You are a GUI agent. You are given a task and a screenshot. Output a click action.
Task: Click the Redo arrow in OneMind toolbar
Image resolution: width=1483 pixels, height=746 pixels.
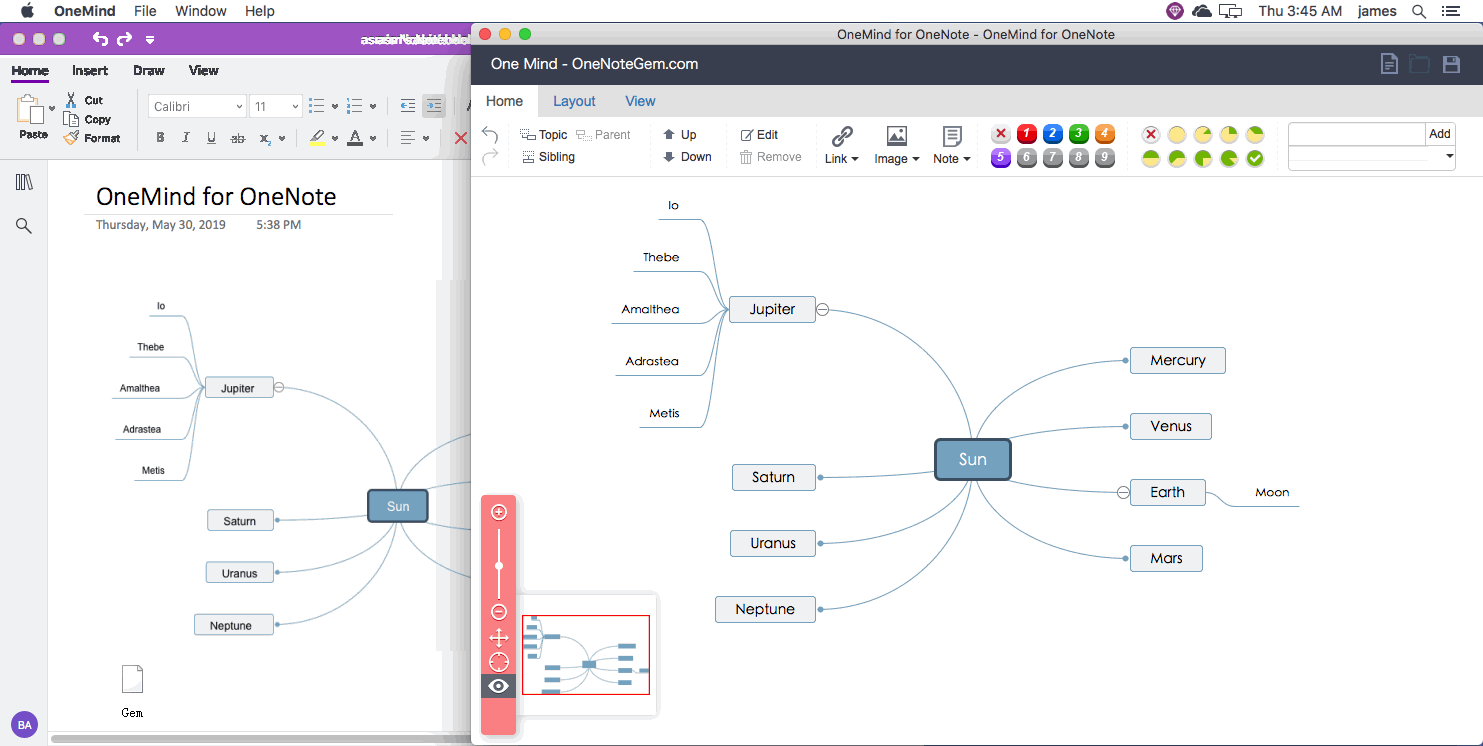tap(490, 157)
